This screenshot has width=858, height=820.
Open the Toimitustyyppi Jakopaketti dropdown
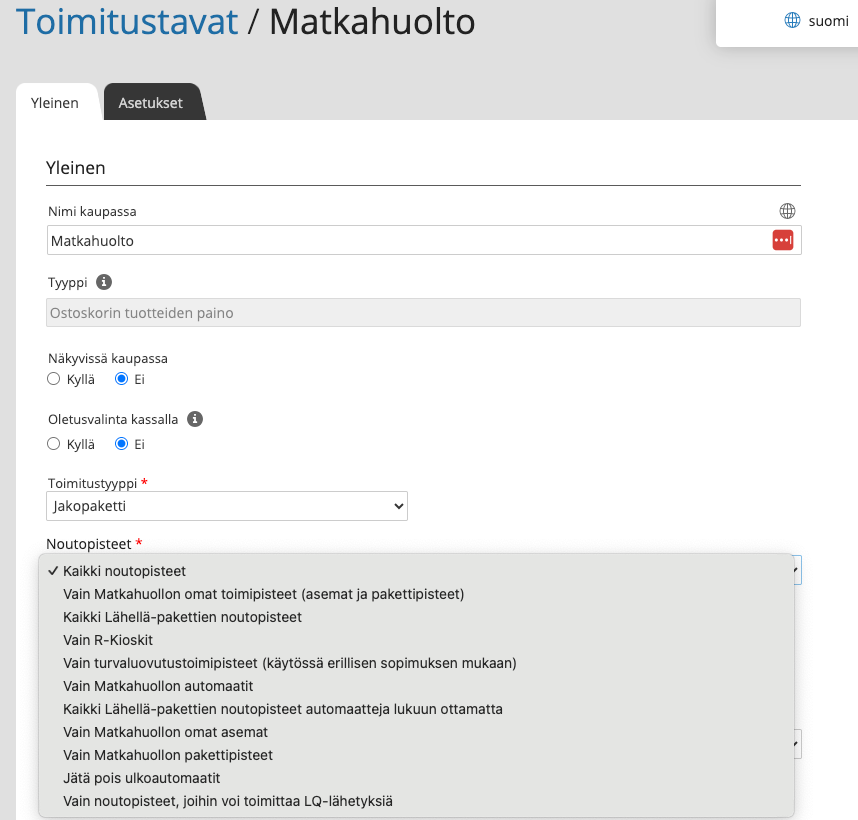point(227,506)
